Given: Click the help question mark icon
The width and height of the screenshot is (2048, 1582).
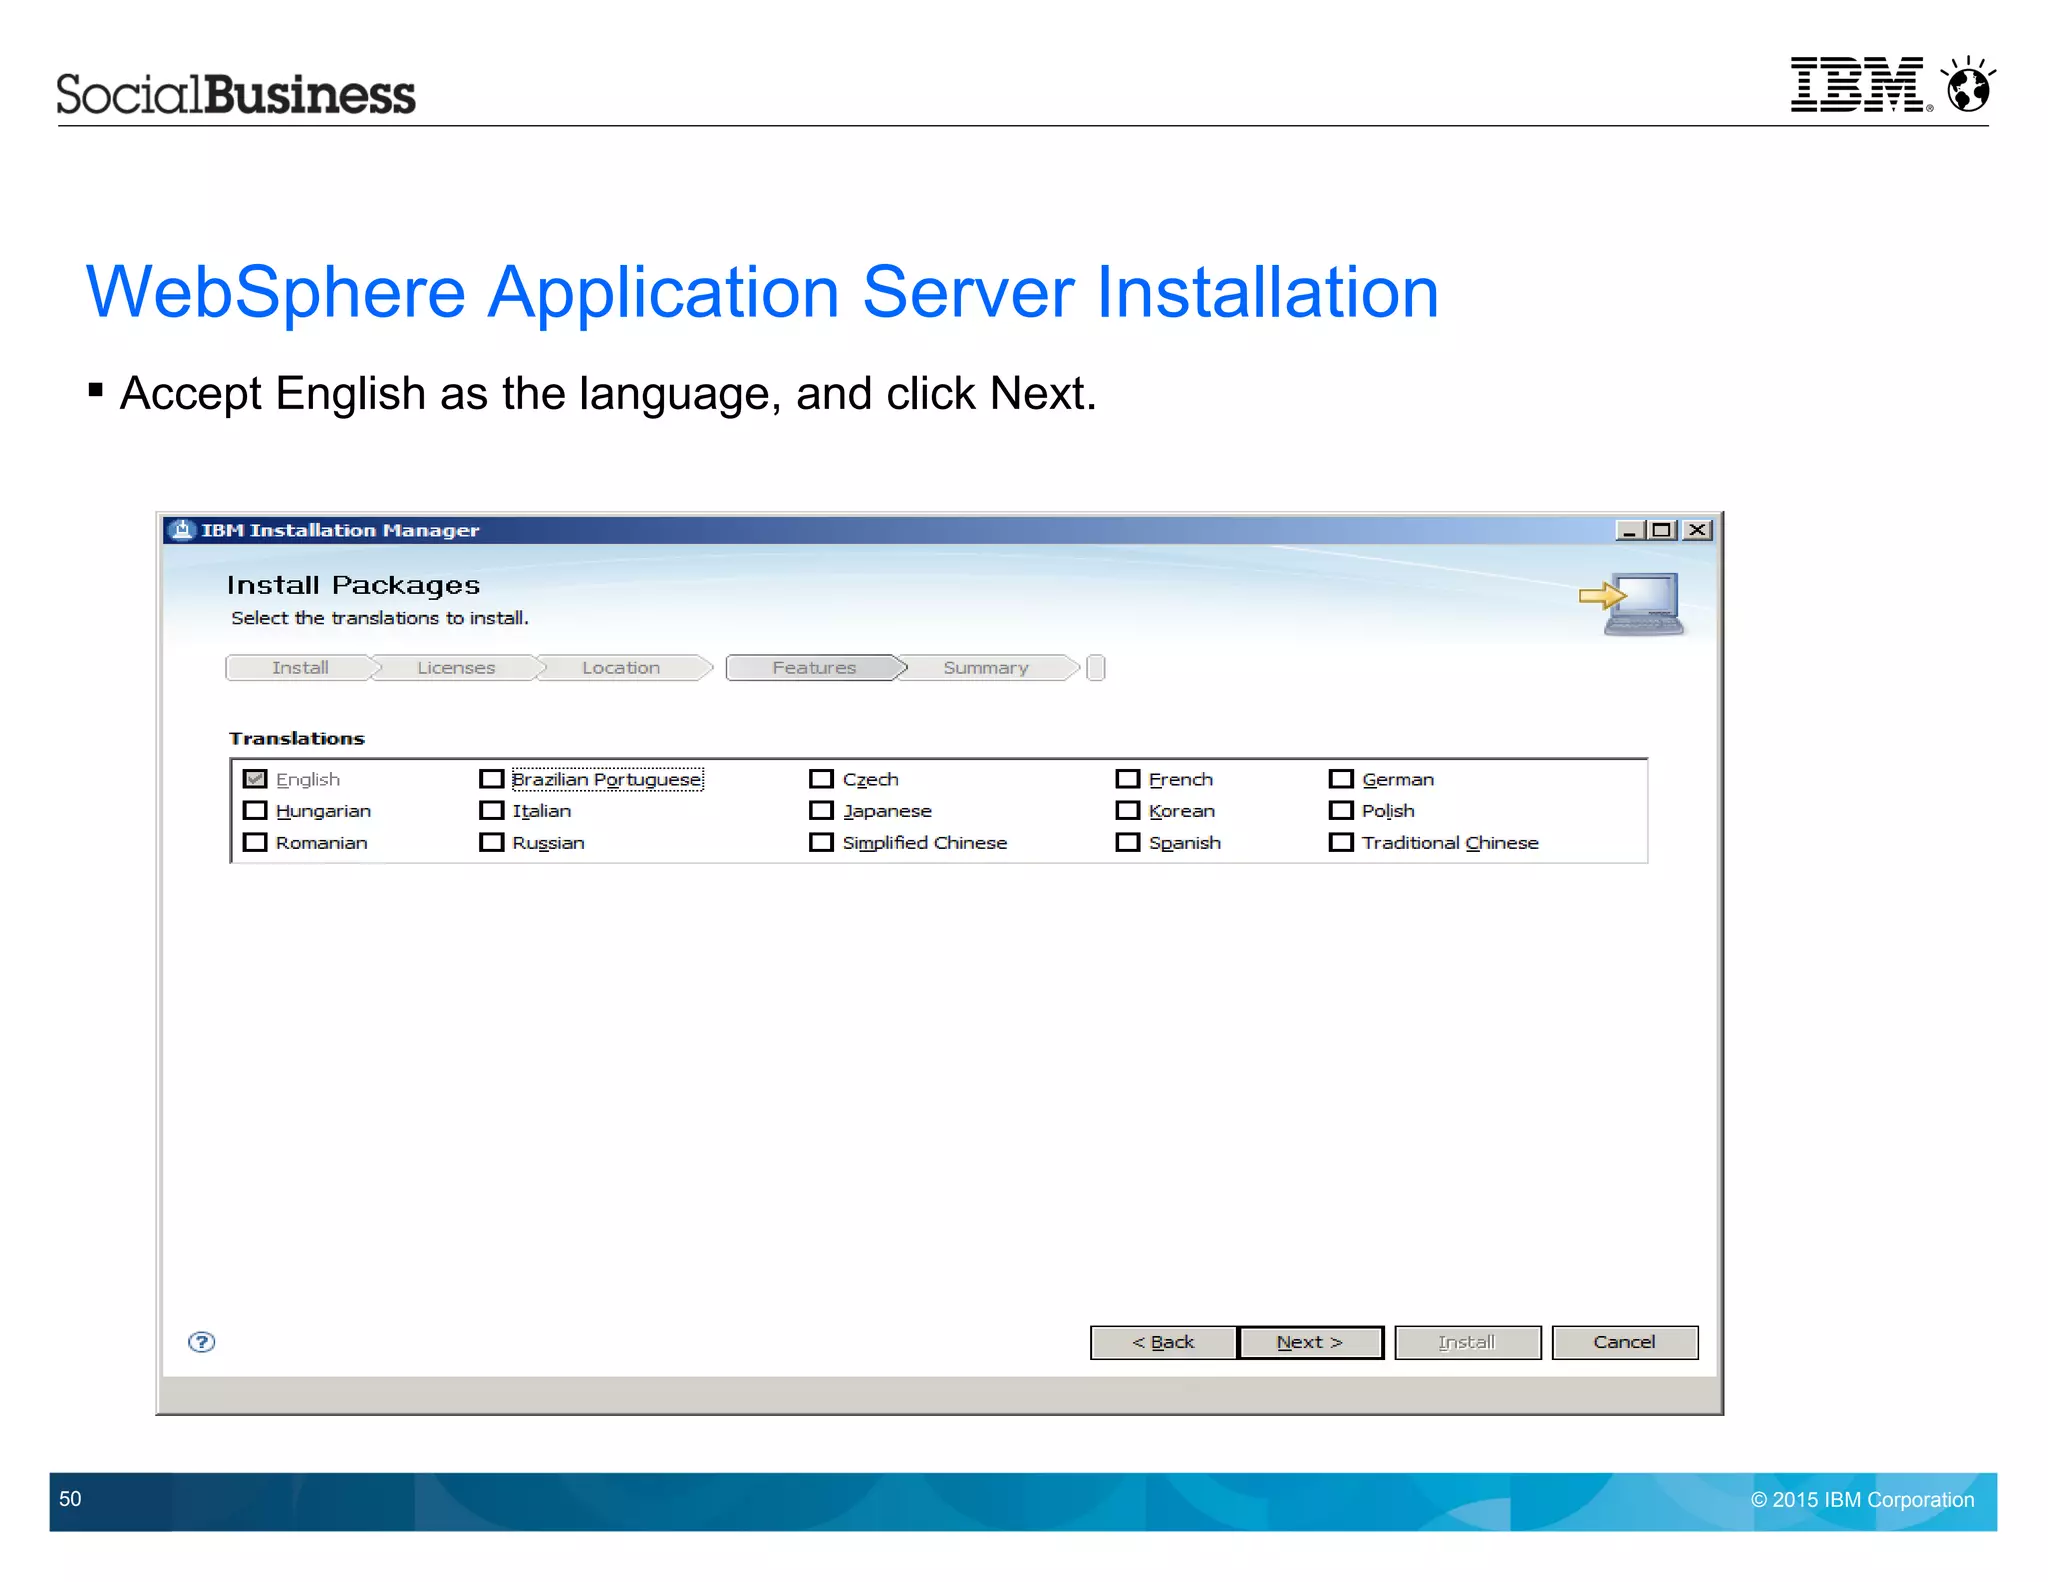Looking at the screenshot, I should [x=201, y=1342].
